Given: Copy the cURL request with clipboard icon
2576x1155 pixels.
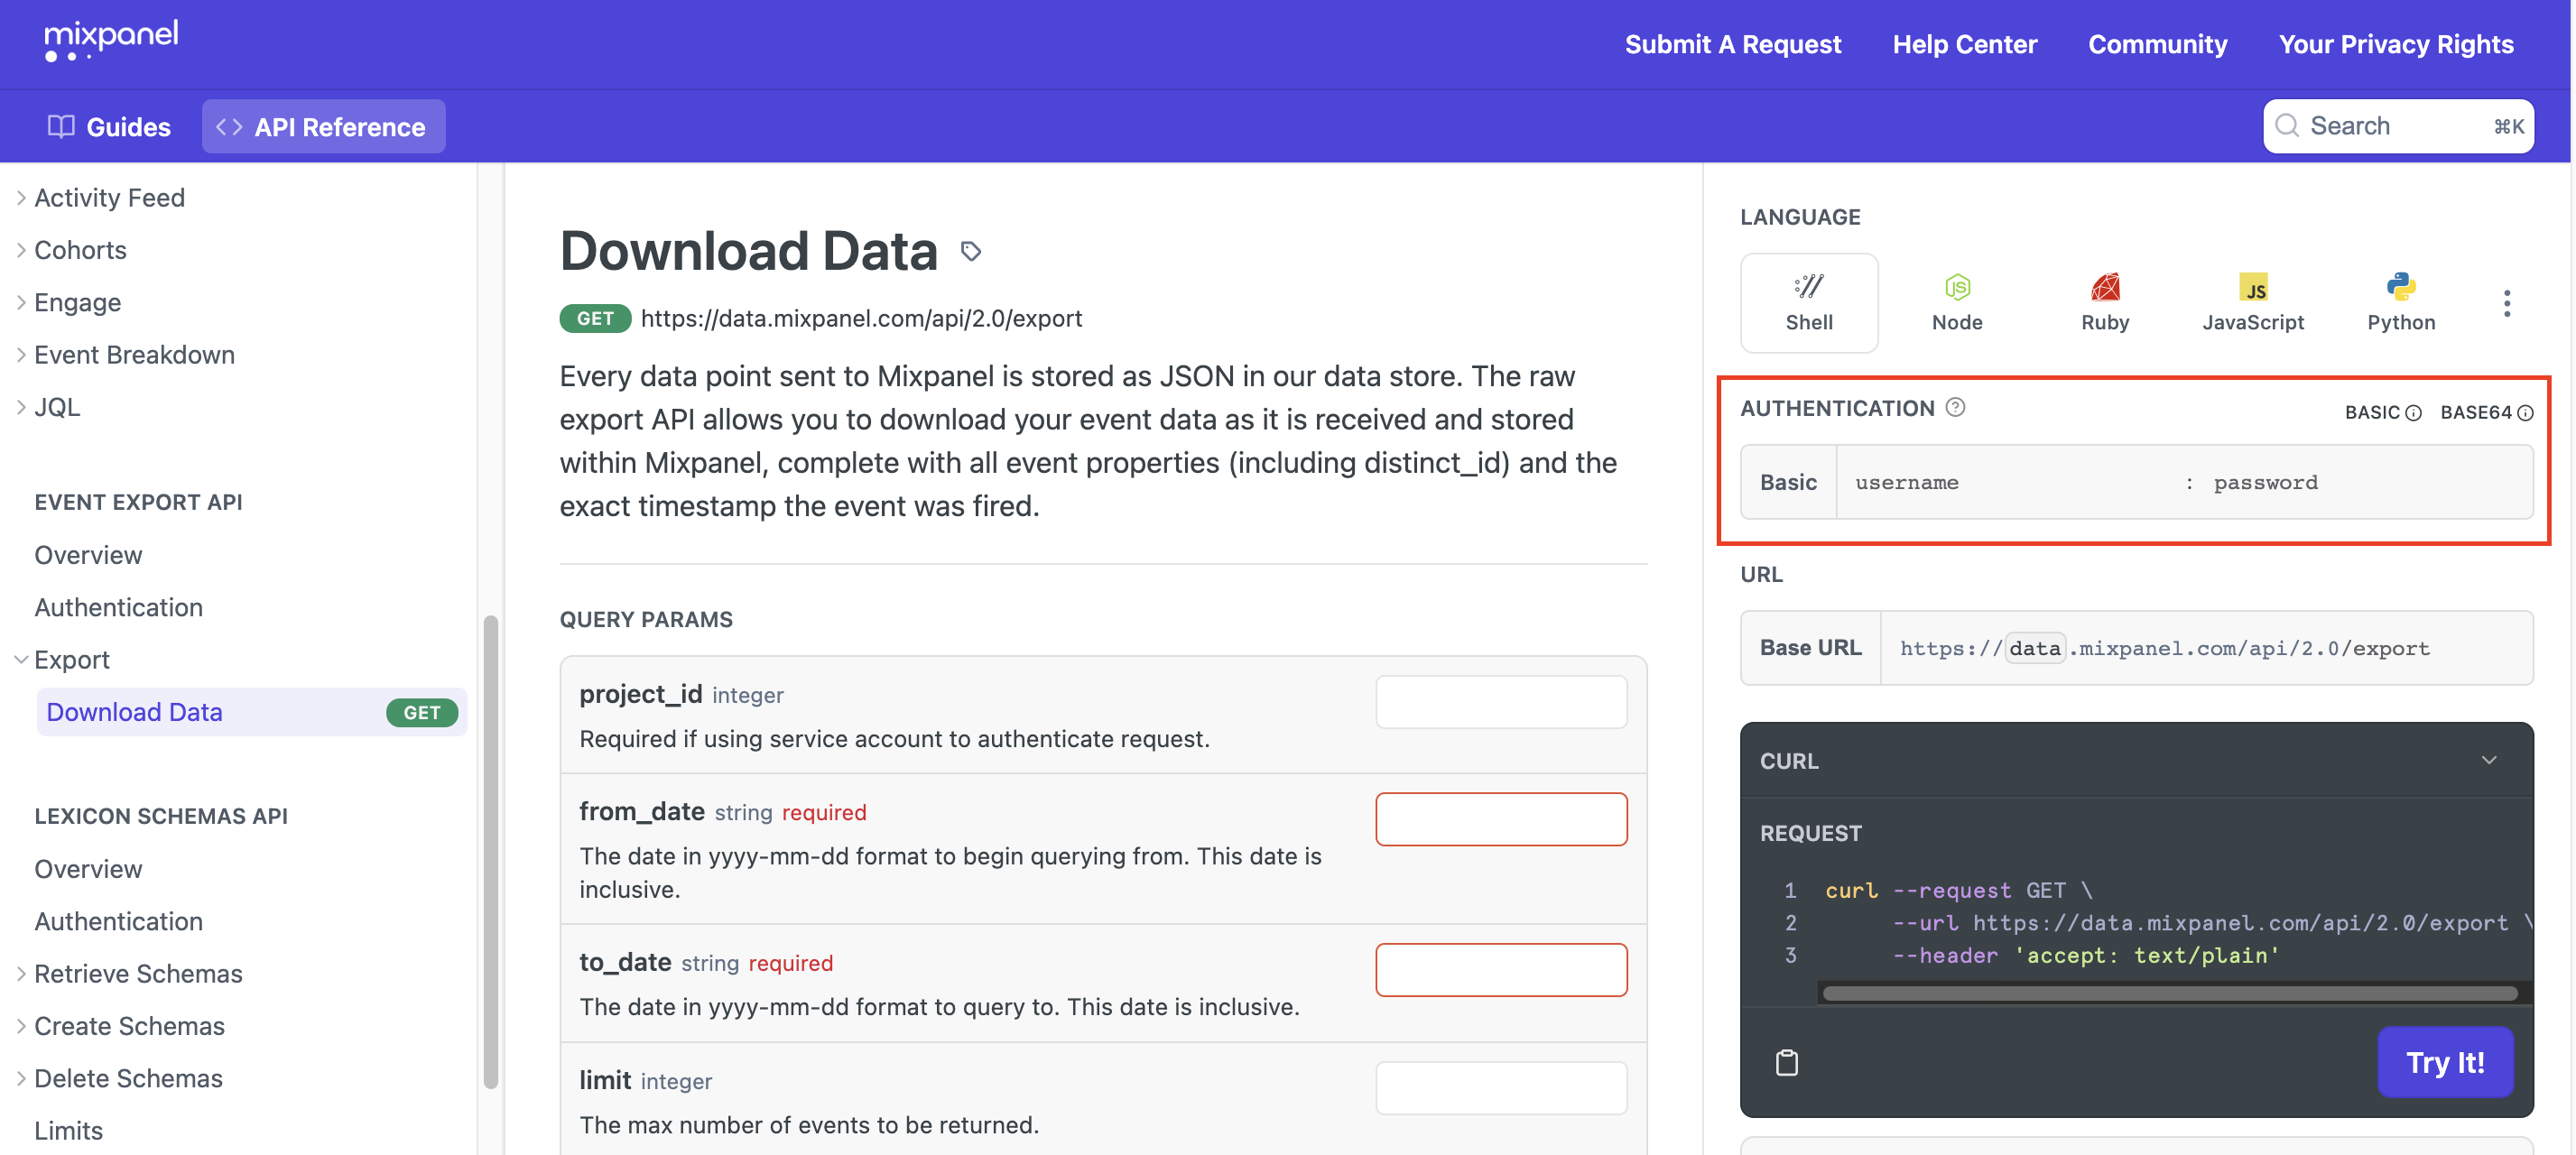Looking at the screenshot, I should [1786, 1062].
